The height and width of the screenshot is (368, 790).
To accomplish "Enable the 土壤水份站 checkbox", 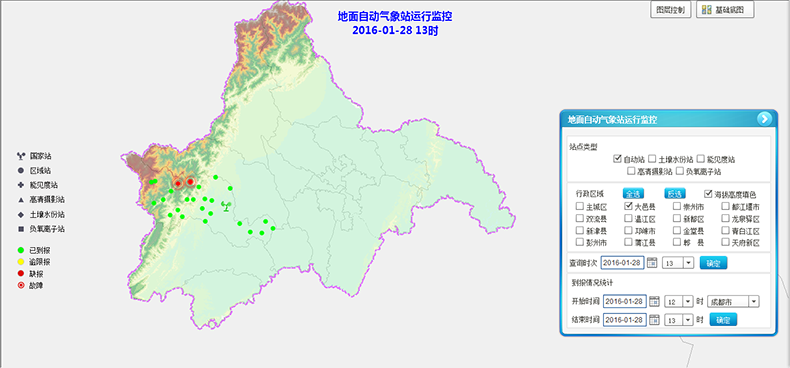I will click(x=652, y=159).
